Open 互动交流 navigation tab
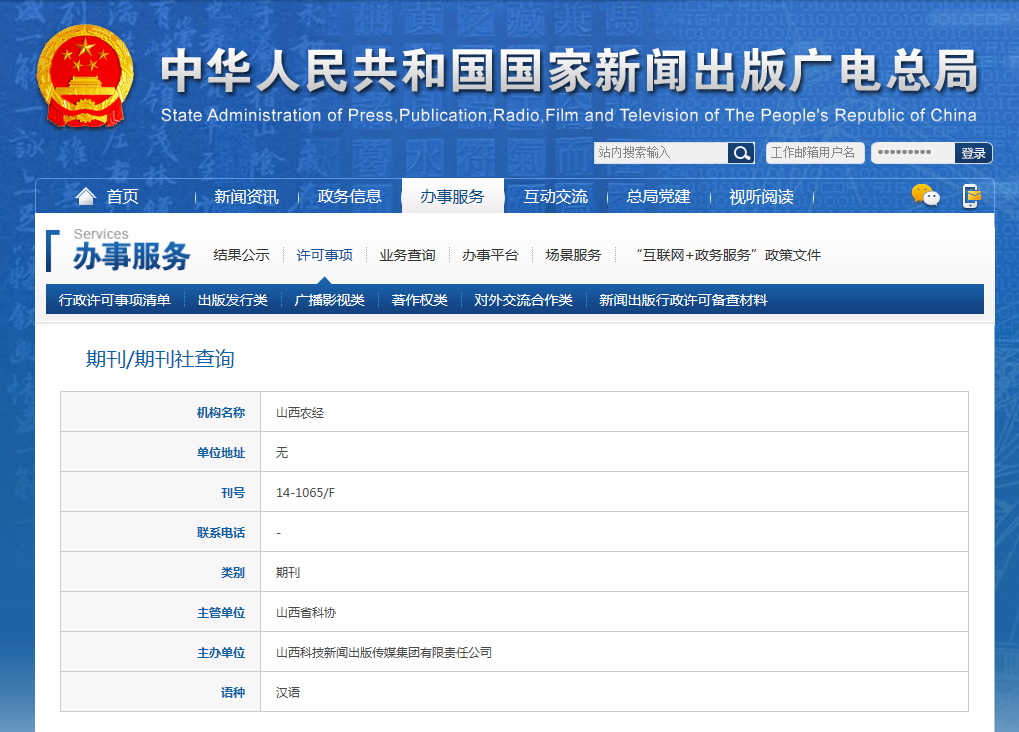 click(556, 196)
